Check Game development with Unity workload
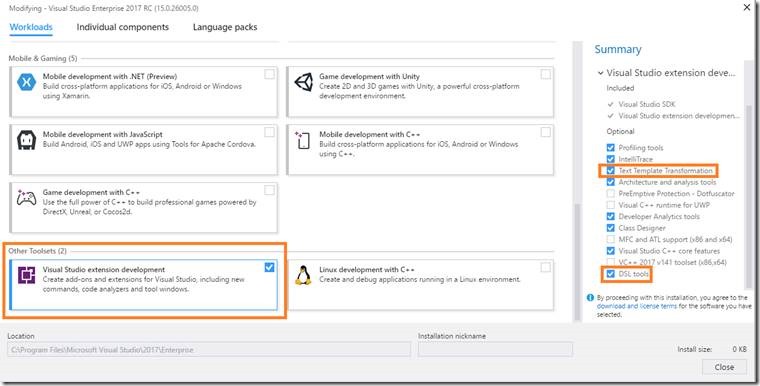This screenshot has height=386, width=760. coord(546,74)
